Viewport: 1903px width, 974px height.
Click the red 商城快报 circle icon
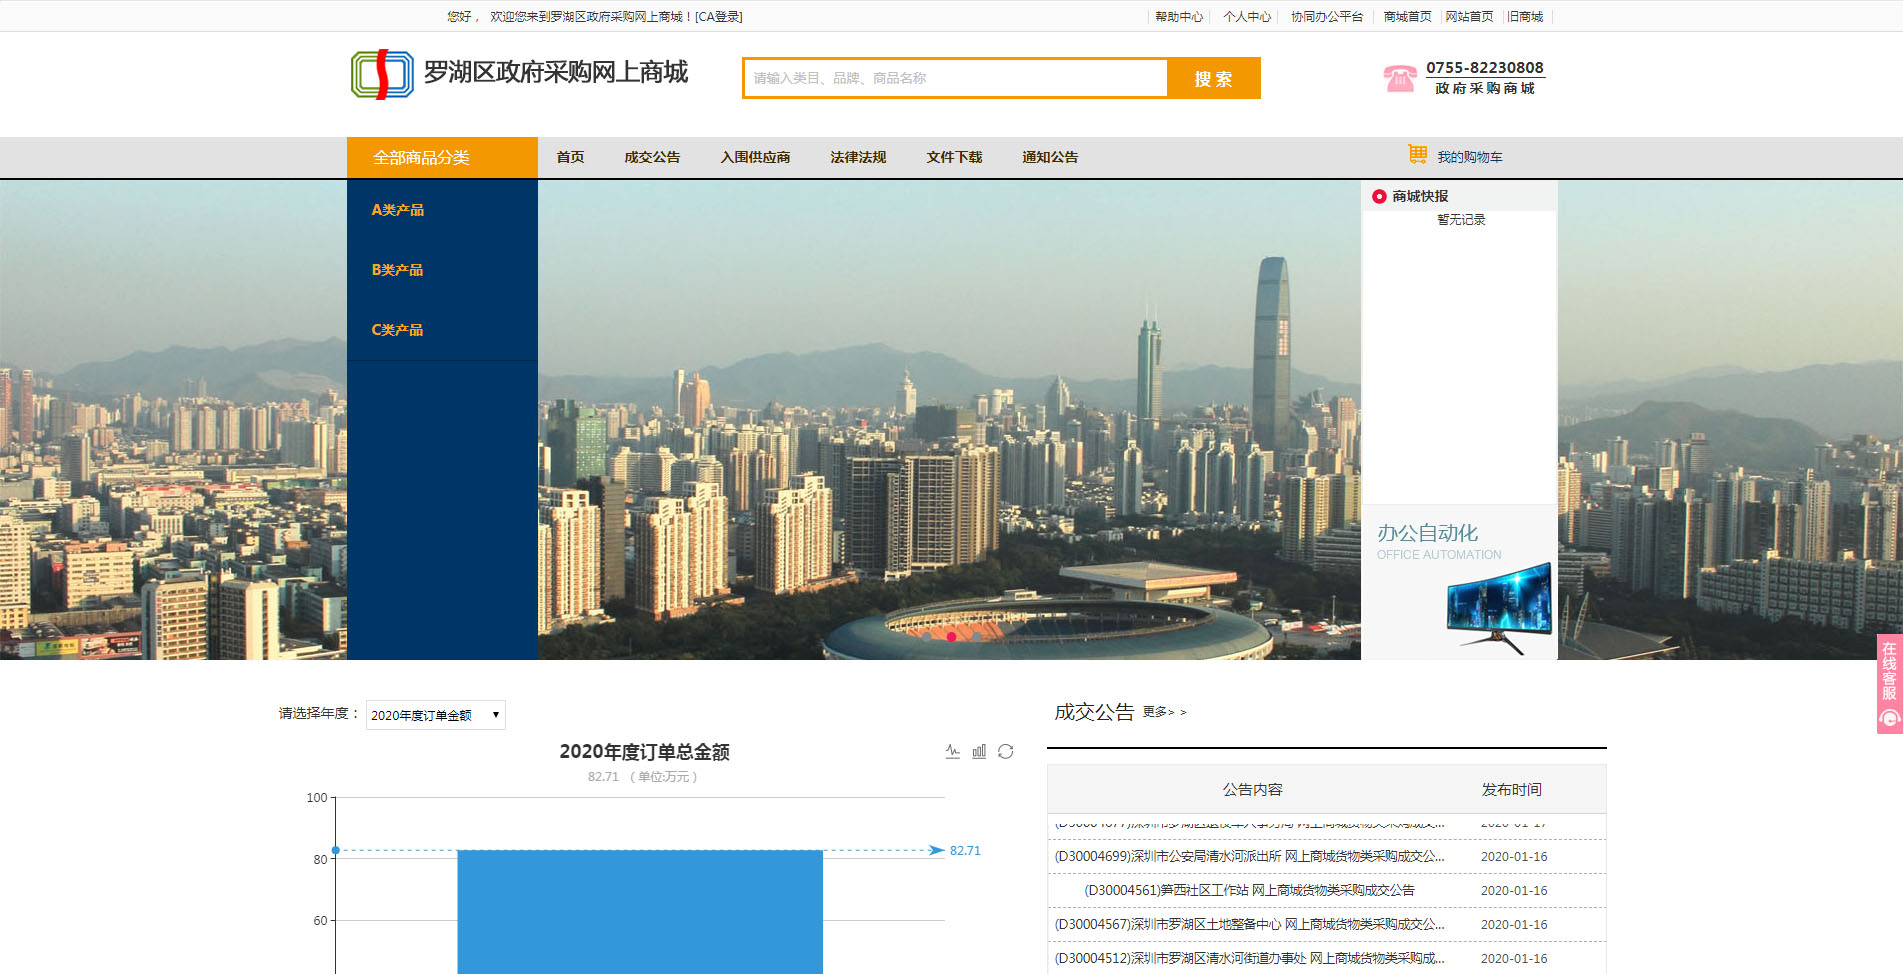1379,197
